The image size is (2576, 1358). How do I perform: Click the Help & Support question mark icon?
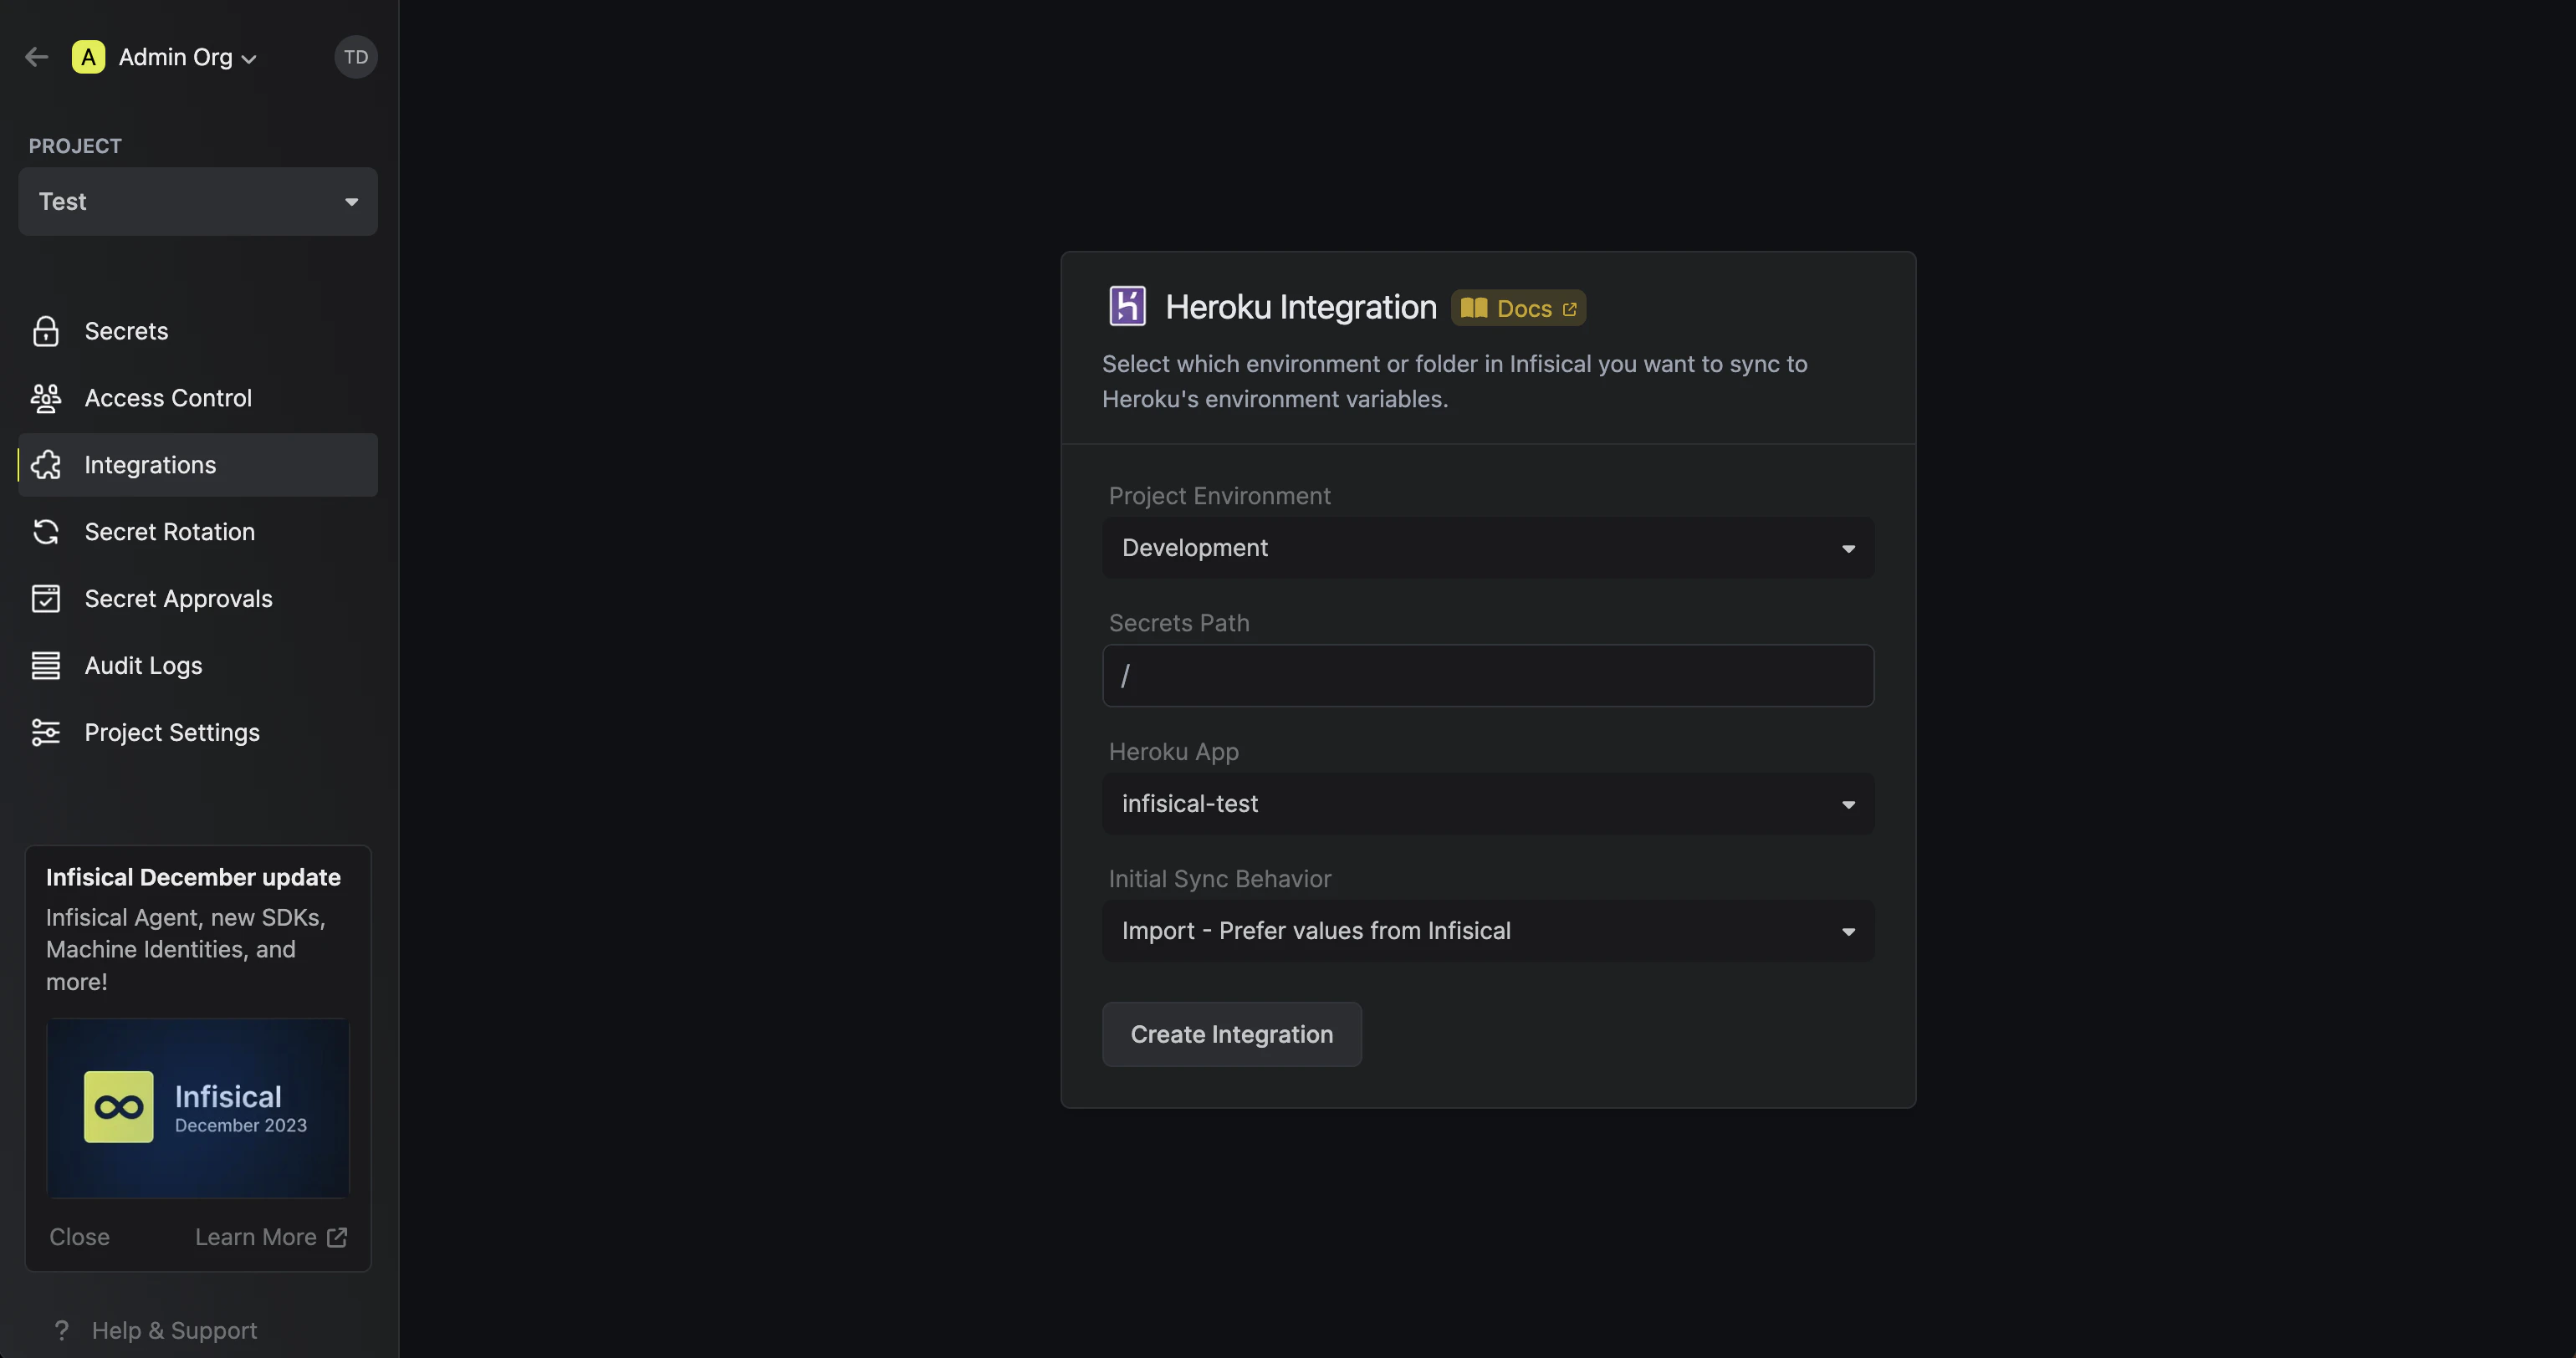pyautogui.click(x=62, y=1330)
